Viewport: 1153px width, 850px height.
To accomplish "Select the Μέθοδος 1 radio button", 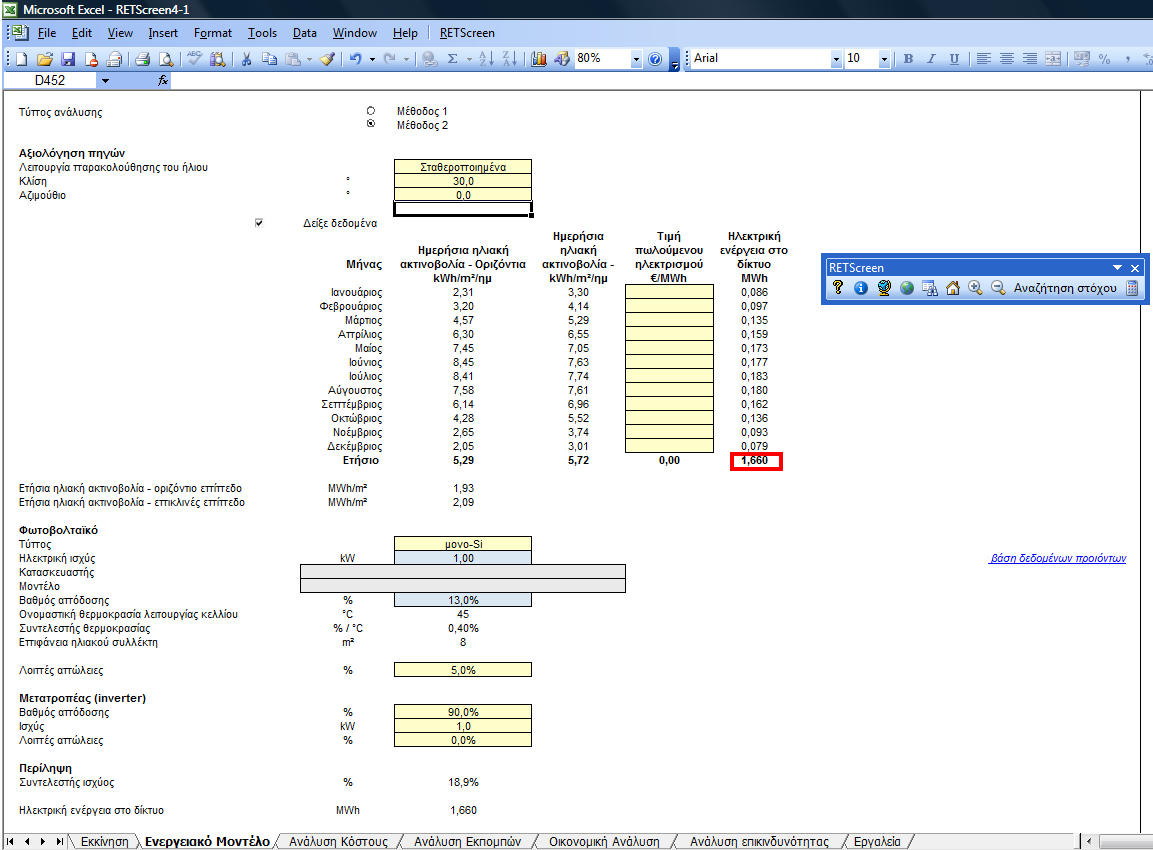I will tap(371, 111).
